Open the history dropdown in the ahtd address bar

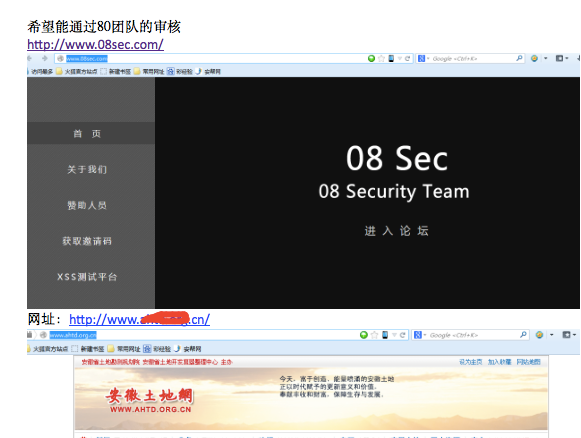(394, 335)
